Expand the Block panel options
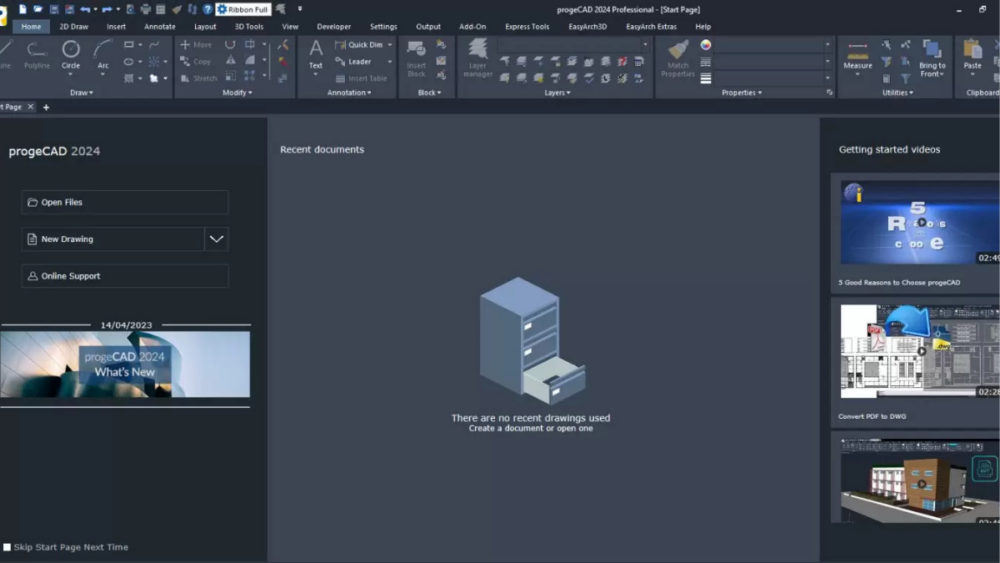 click(x=429, y=92)
